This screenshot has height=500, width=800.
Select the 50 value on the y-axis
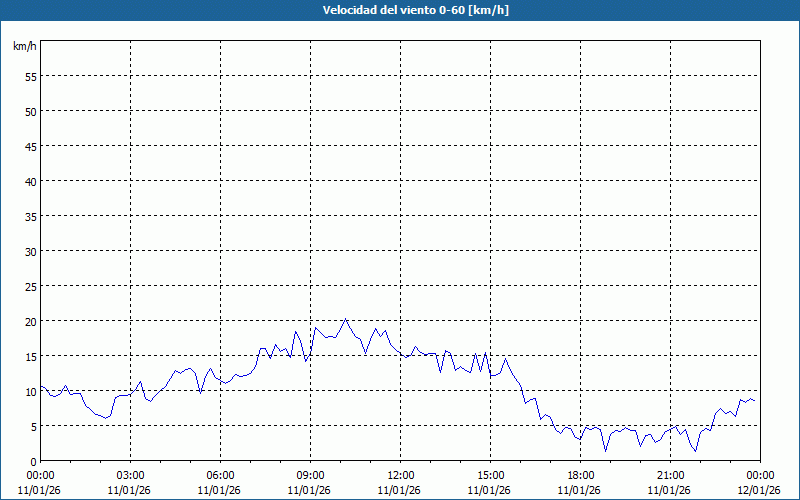[30, 111]
